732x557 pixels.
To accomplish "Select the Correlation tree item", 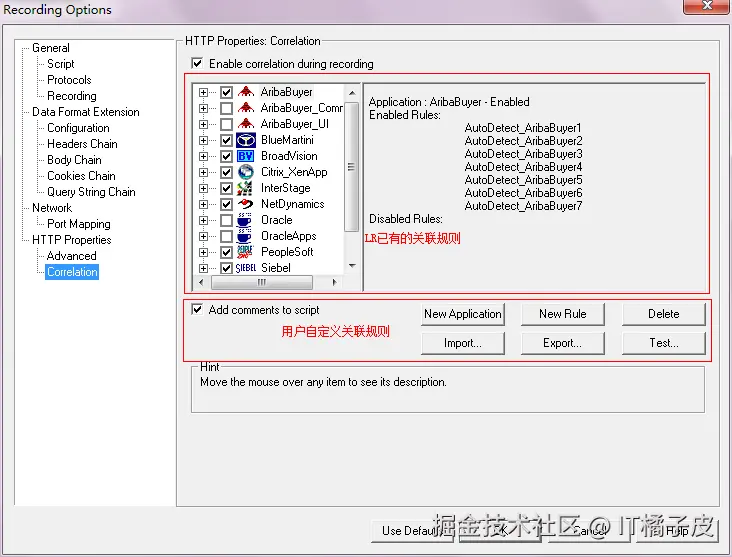I will point(72,272).
